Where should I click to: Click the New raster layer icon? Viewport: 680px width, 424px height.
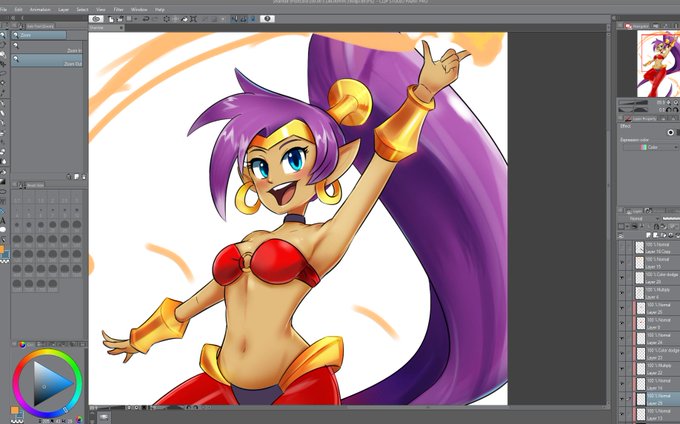point(649,235)
